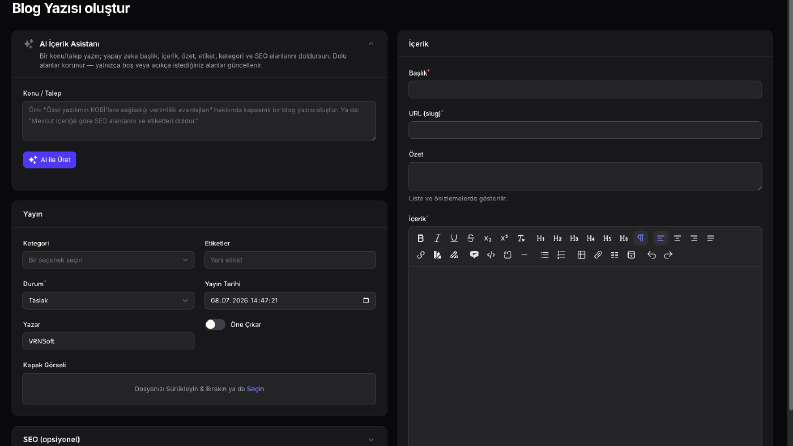Collapse the AI İçerik Asistanı panel
This screenshot has height=446, width=793.
pos(371,44)
